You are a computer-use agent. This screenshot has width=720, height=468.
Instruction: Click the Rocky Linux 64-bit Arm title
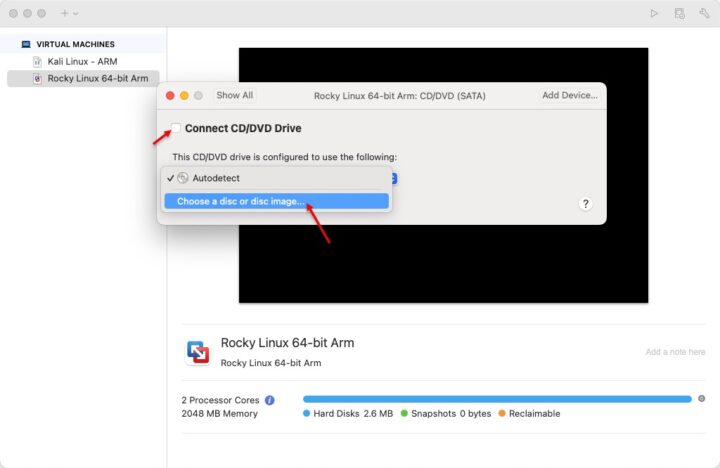pos(287,343)
